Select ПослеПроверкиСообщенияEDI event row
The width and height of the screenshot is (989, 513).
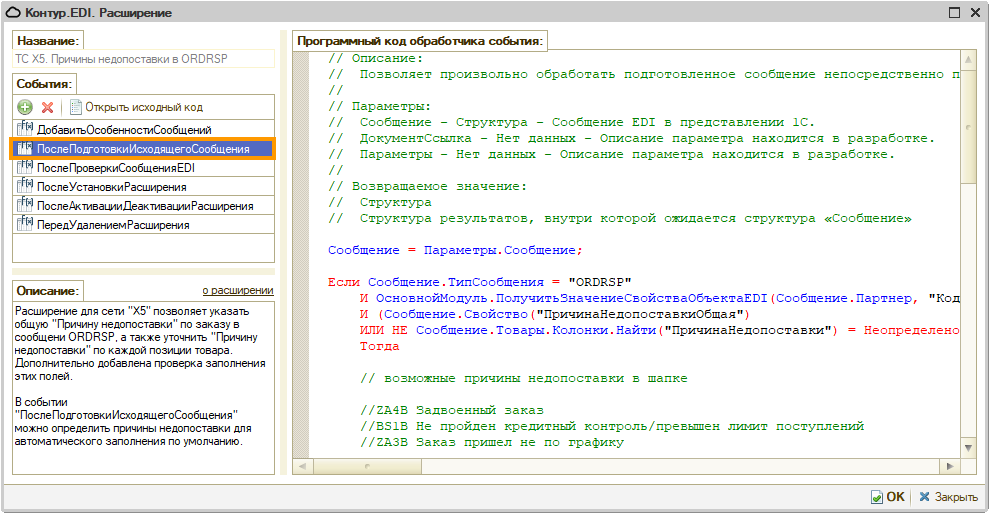(115, 168)
